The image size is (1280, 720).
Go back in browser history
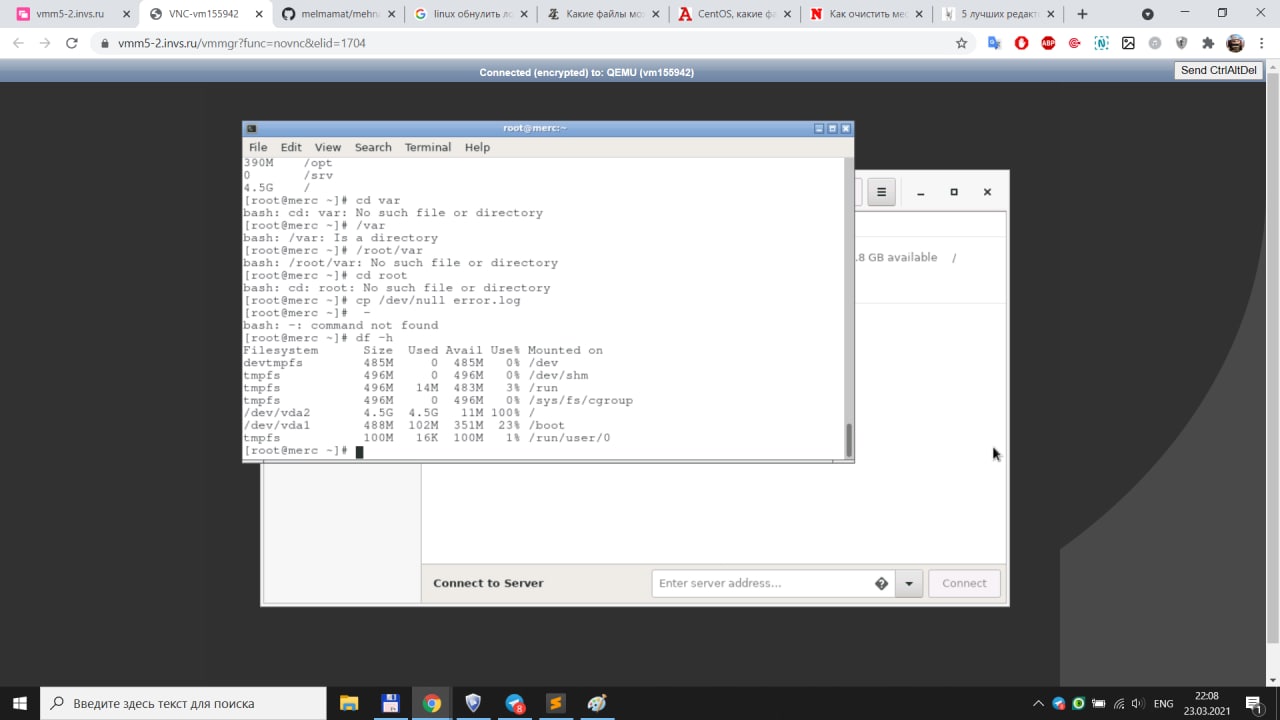[18, 44]
